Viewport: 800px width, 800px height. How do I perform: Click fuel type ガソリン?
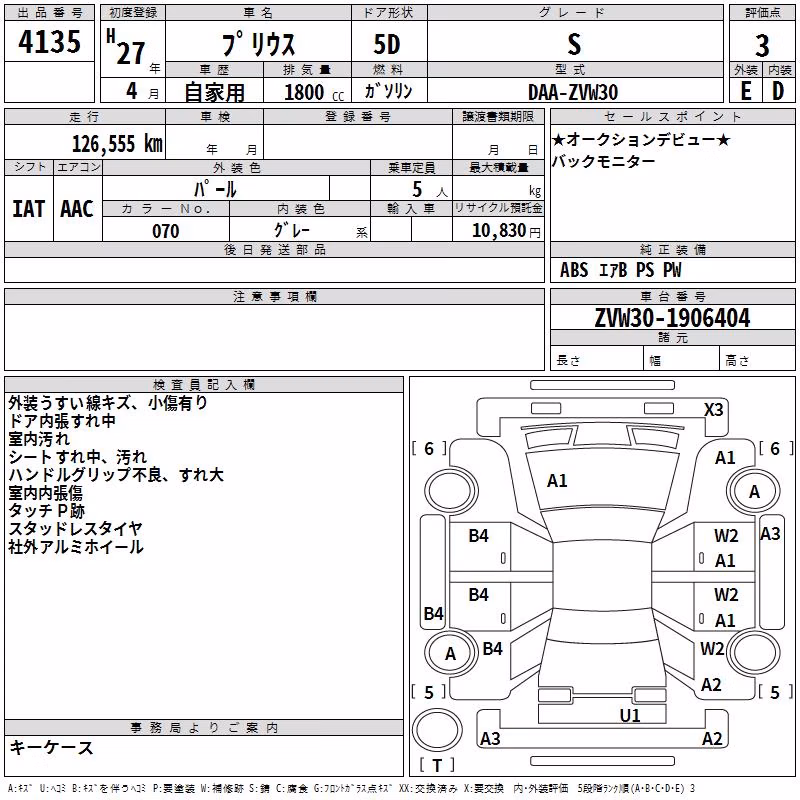[x=388, y=91]
